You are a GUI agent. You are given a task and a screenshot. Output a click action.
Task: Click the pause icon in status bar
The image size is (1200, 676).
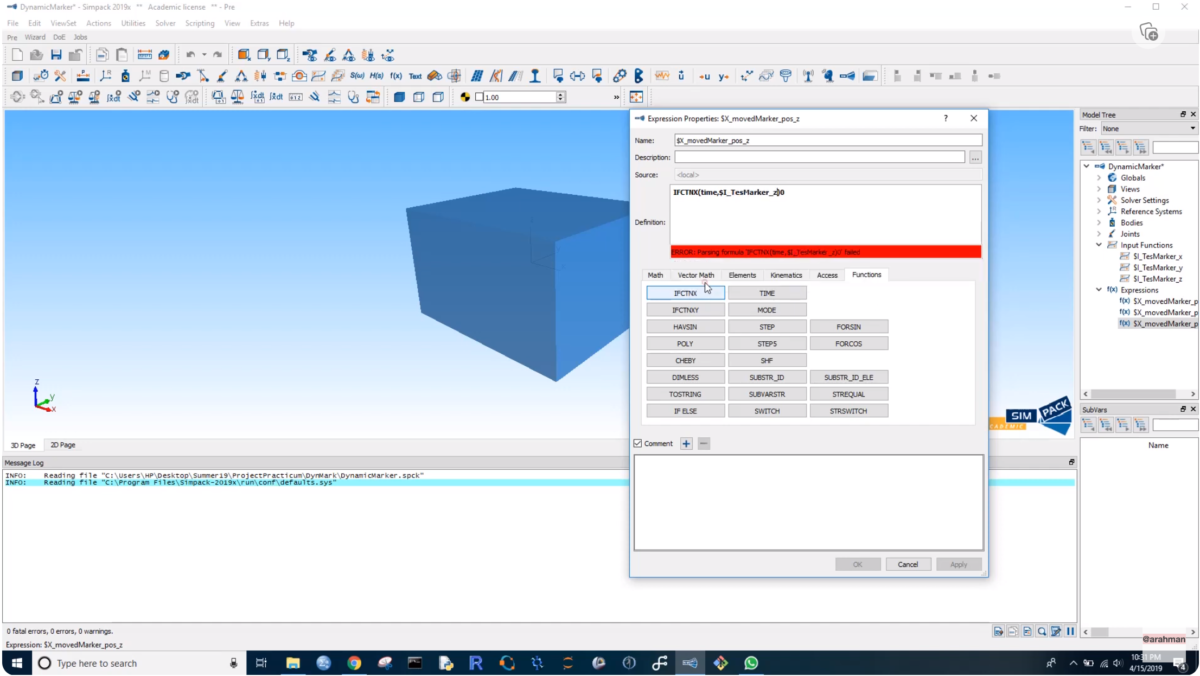[x=1070, y=631]
